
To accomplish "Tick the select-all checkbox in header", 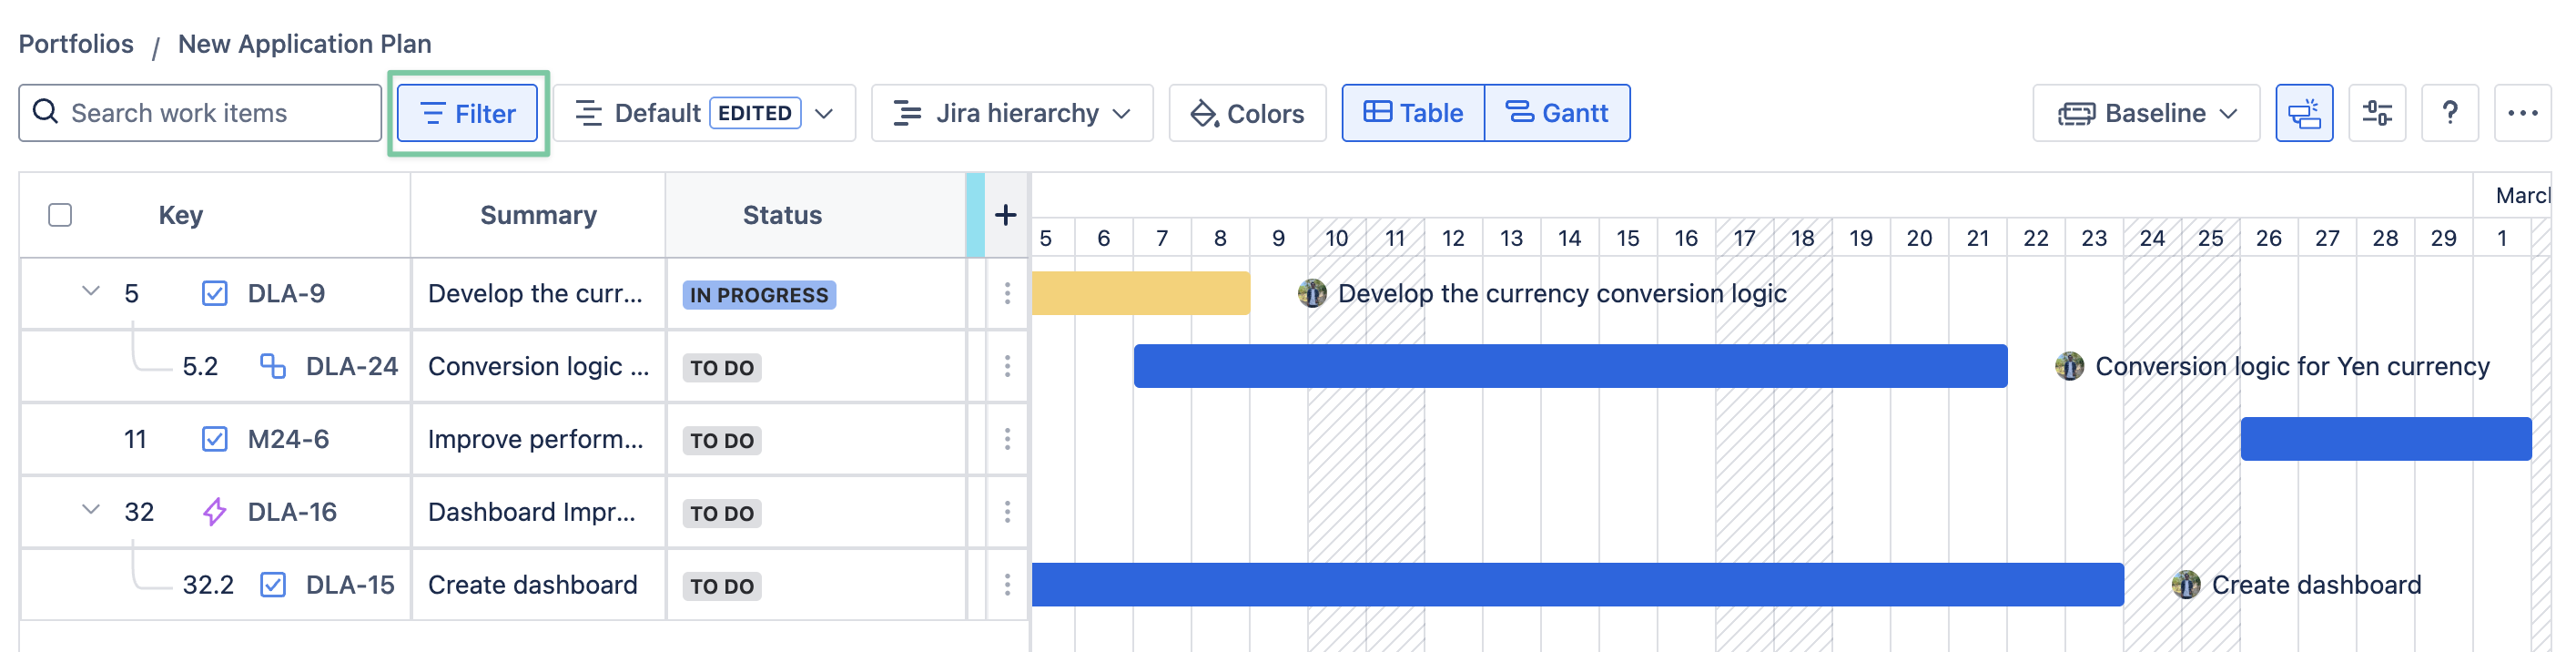I will coord(60,215).
